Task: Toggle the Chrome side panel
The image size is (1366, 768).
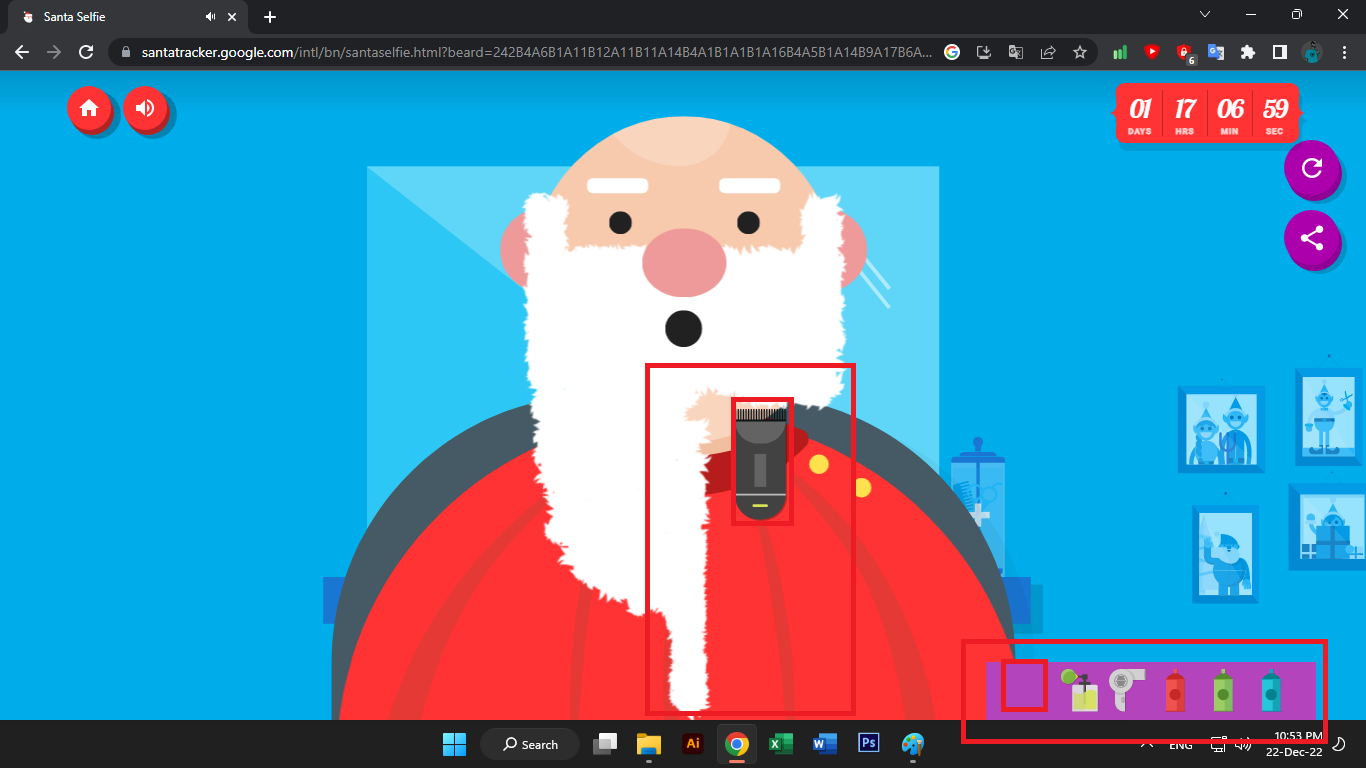Action: point(1279,52)
